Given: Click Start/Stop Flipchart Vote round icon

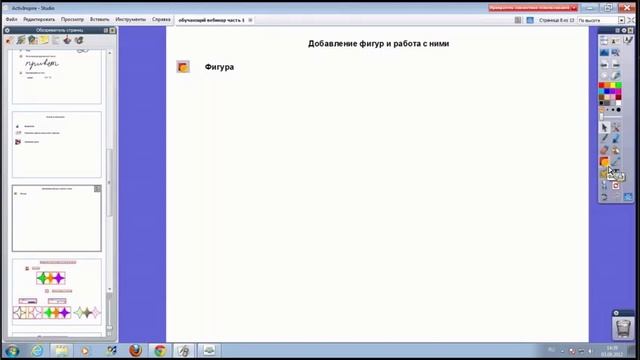Looking at the screenshot, I should [604, 76].
